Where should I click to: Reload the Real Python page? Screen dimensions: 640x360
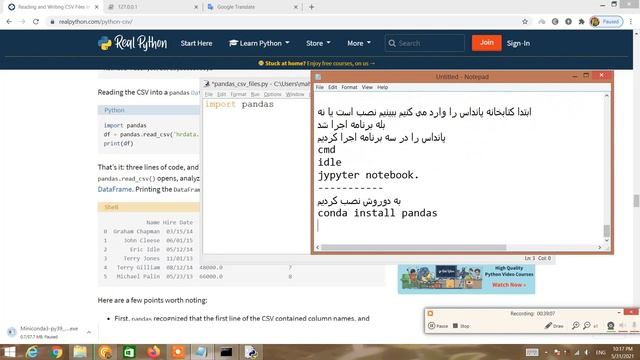point(36,22)
